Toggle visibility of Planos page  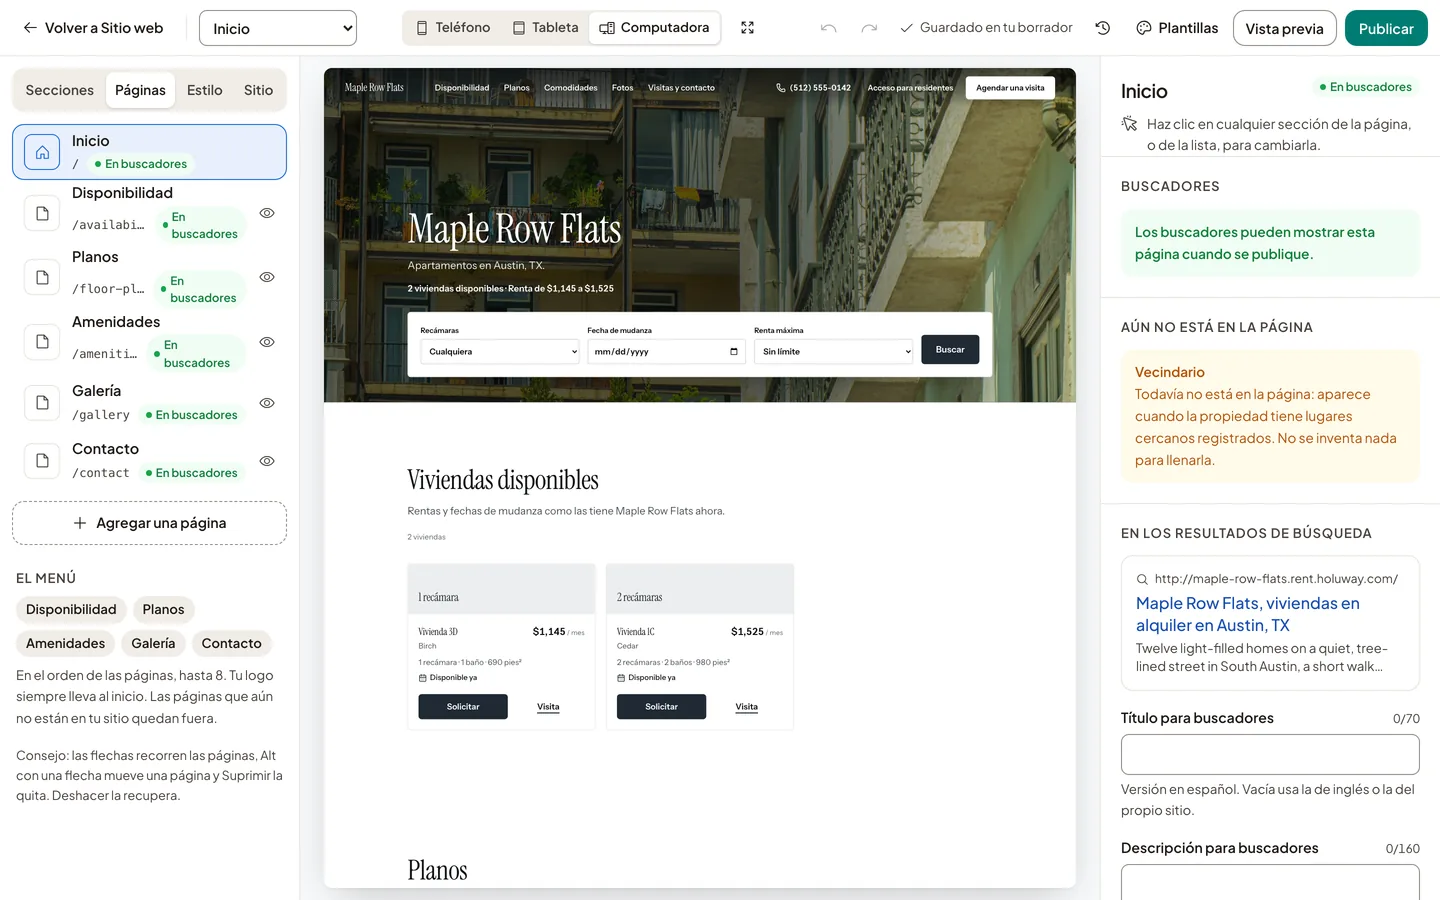267,277
